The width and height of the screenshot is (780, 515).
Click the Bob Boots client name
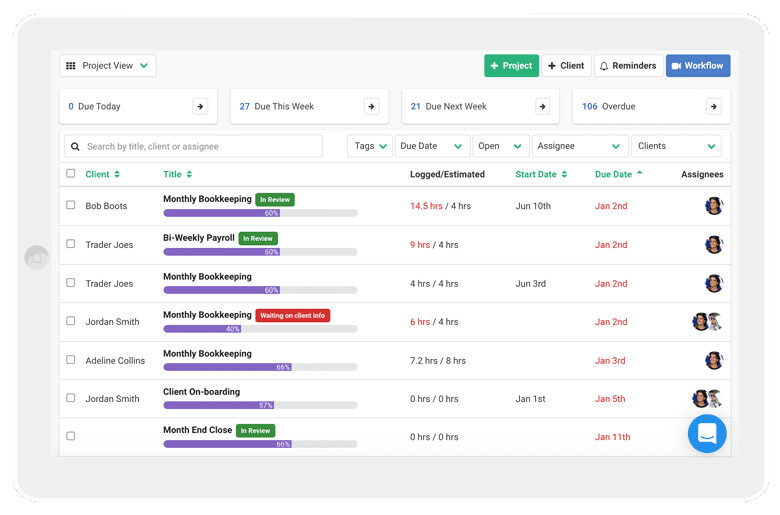coord(106,206)
